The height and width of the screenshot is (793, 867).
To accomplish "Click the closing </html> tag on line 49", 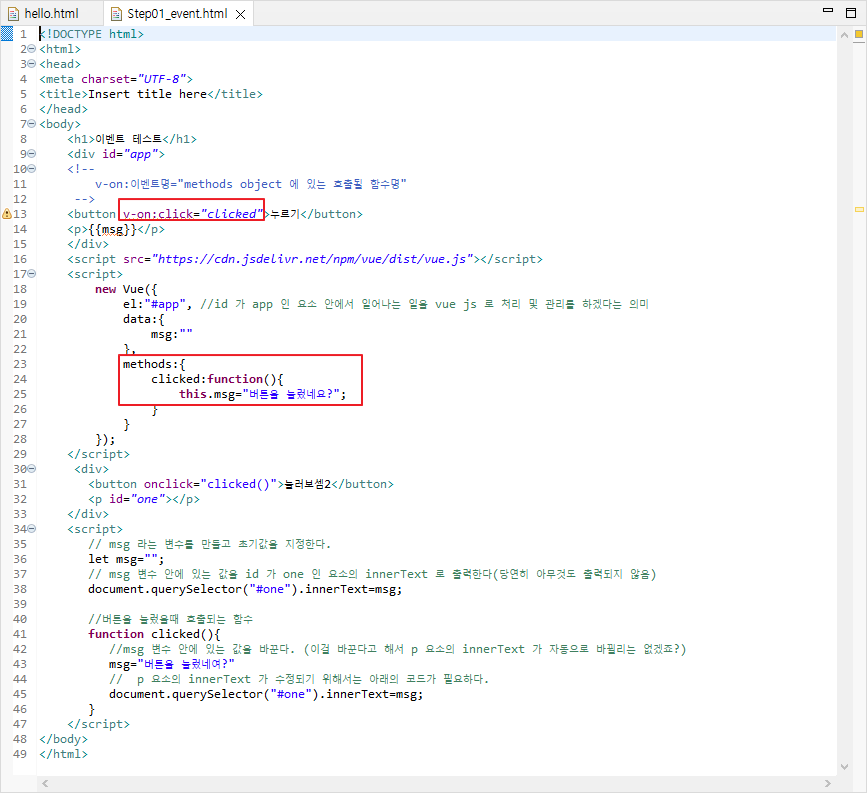I will pyautogui.click(x=64, y=754).
